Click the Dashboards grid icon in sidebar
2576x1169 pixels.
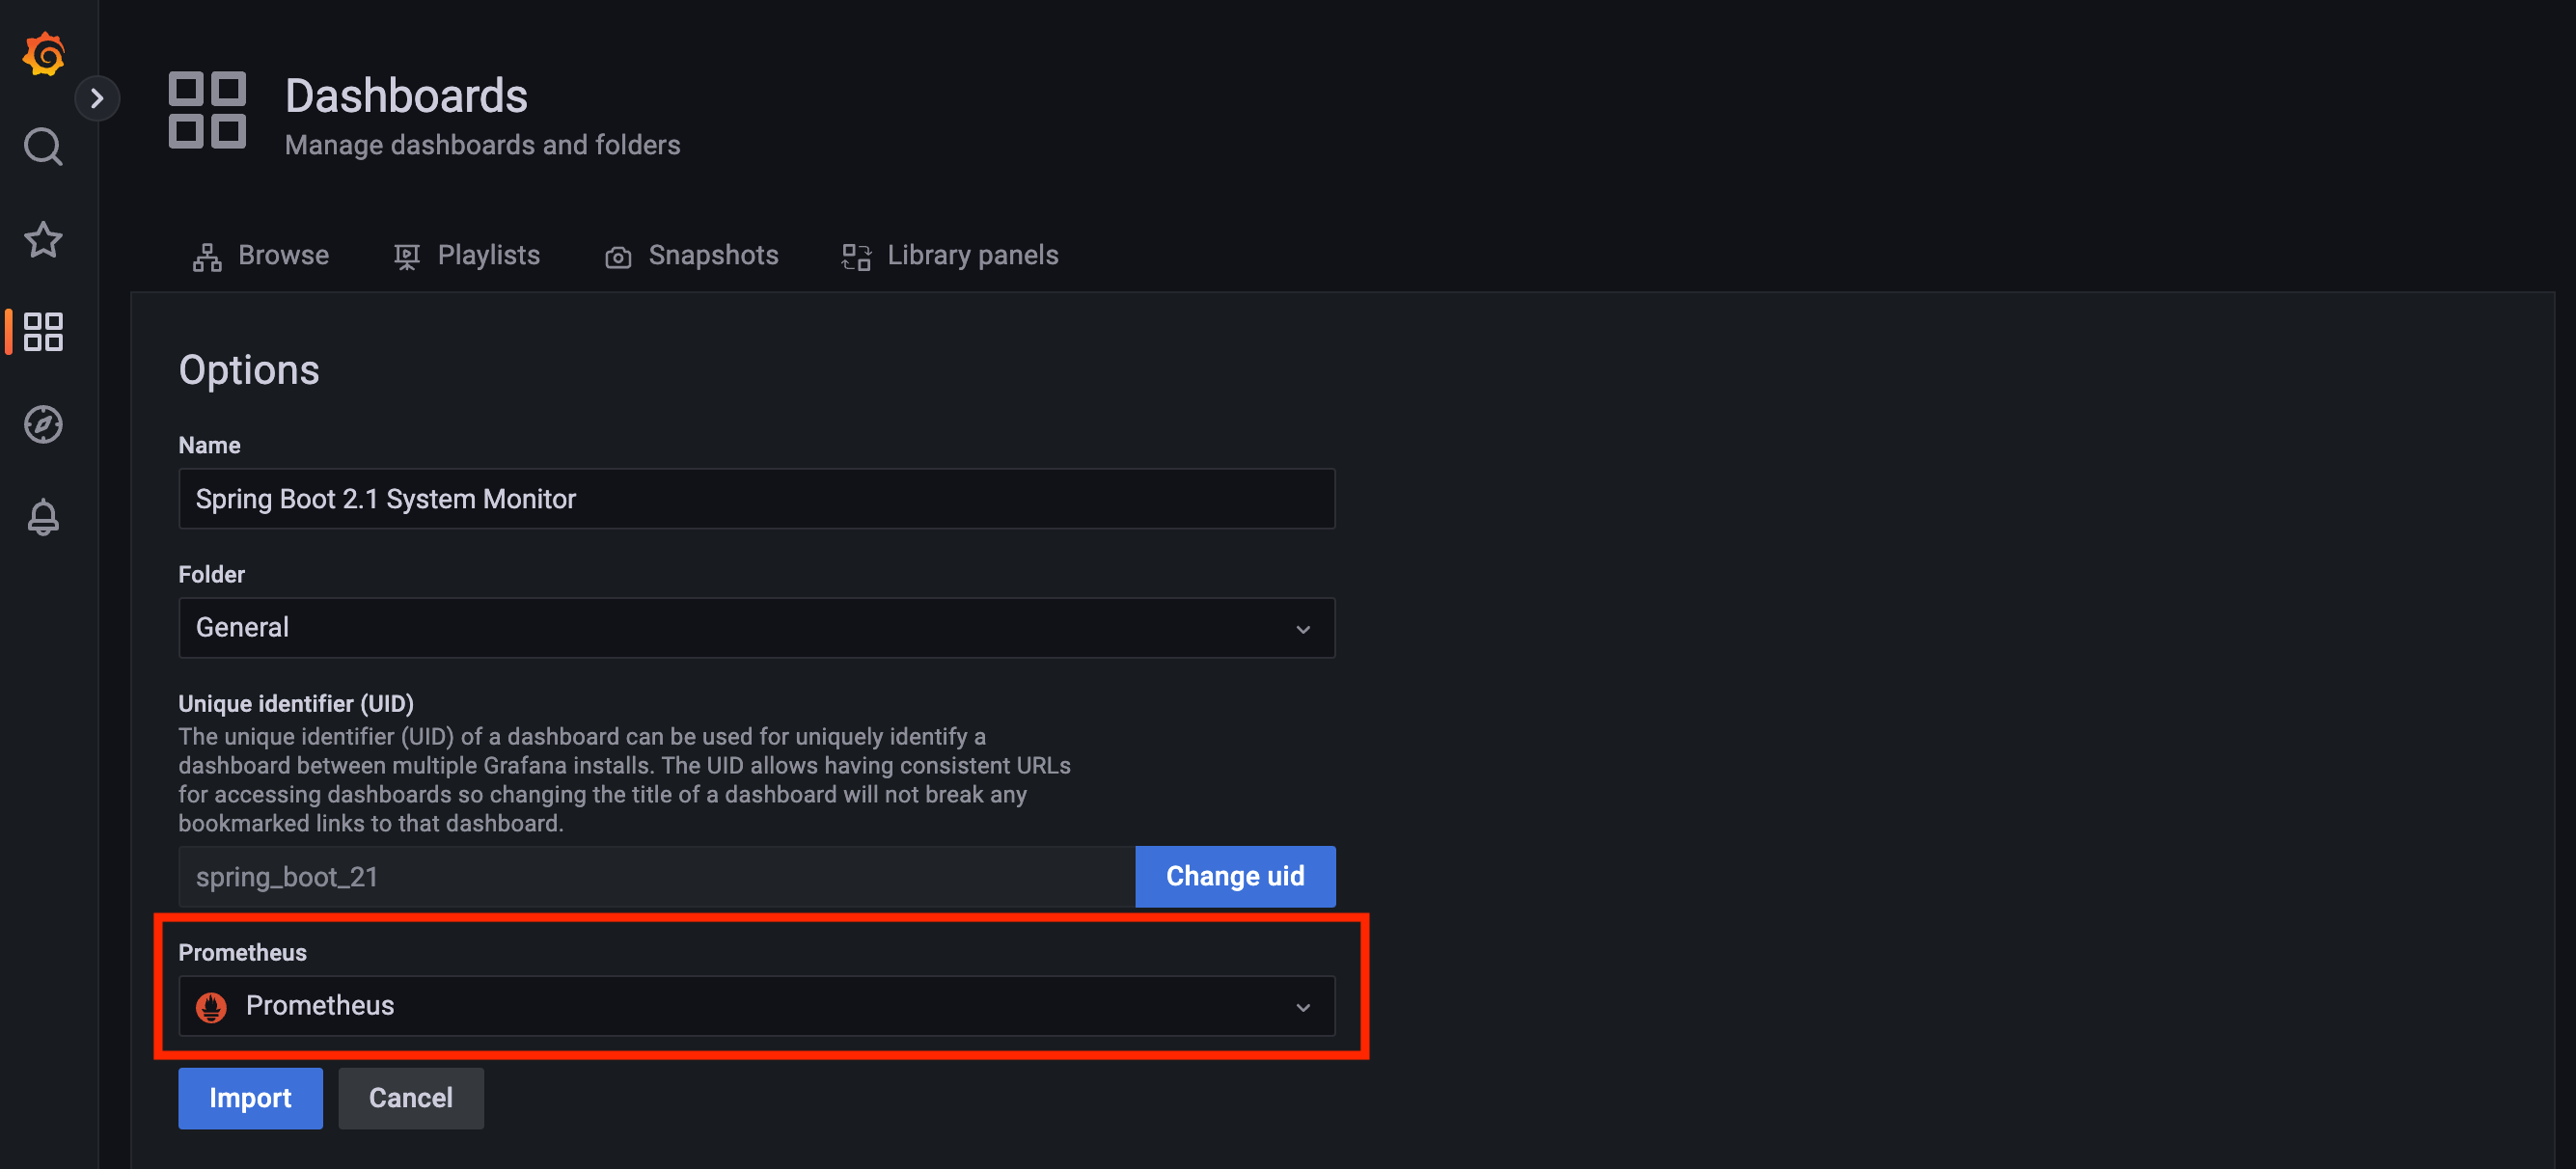(43, 331)
